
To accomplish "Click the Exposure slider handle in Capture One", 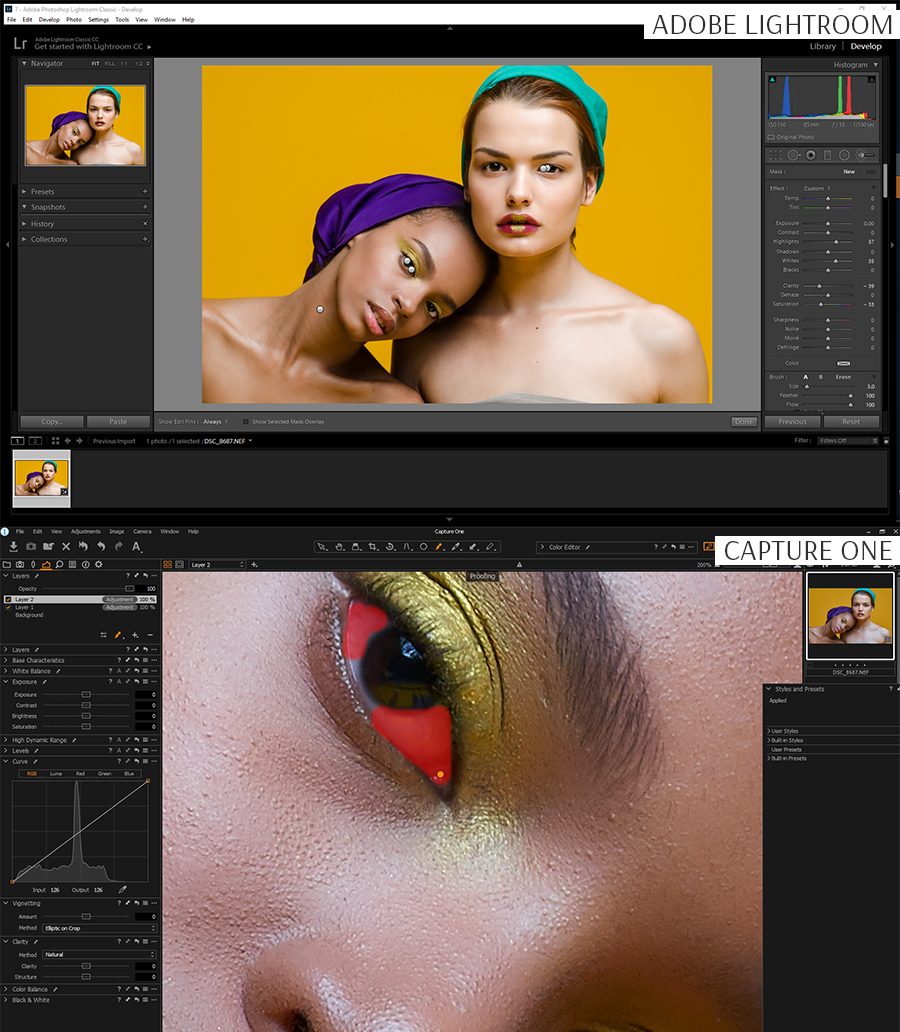I will click(x=86, y=694).
